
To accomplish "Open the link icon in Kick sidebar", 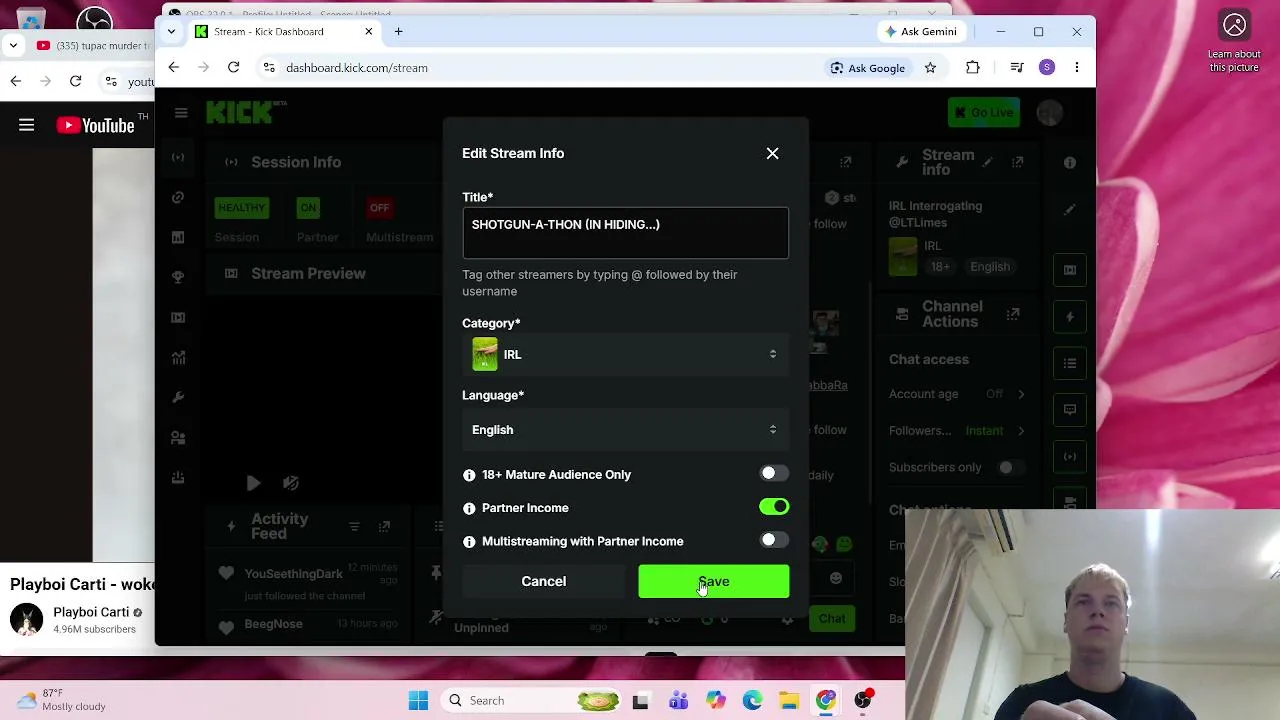I will click(x=178, y=197).
